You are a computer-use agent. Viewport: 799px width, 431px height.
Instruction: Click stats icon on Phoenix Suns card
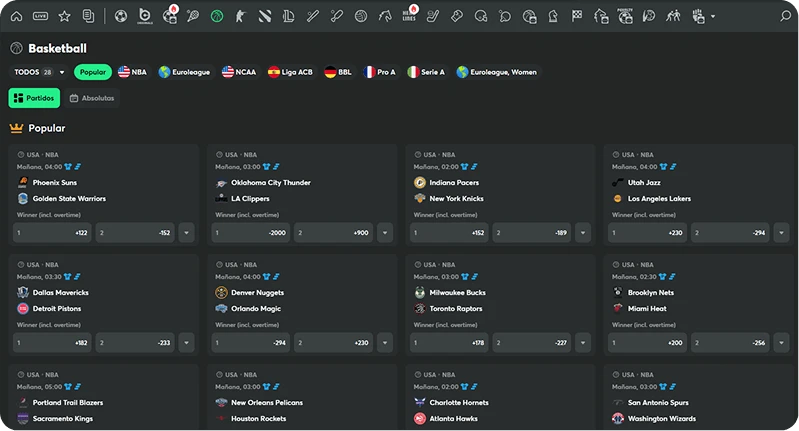(78, 167)
